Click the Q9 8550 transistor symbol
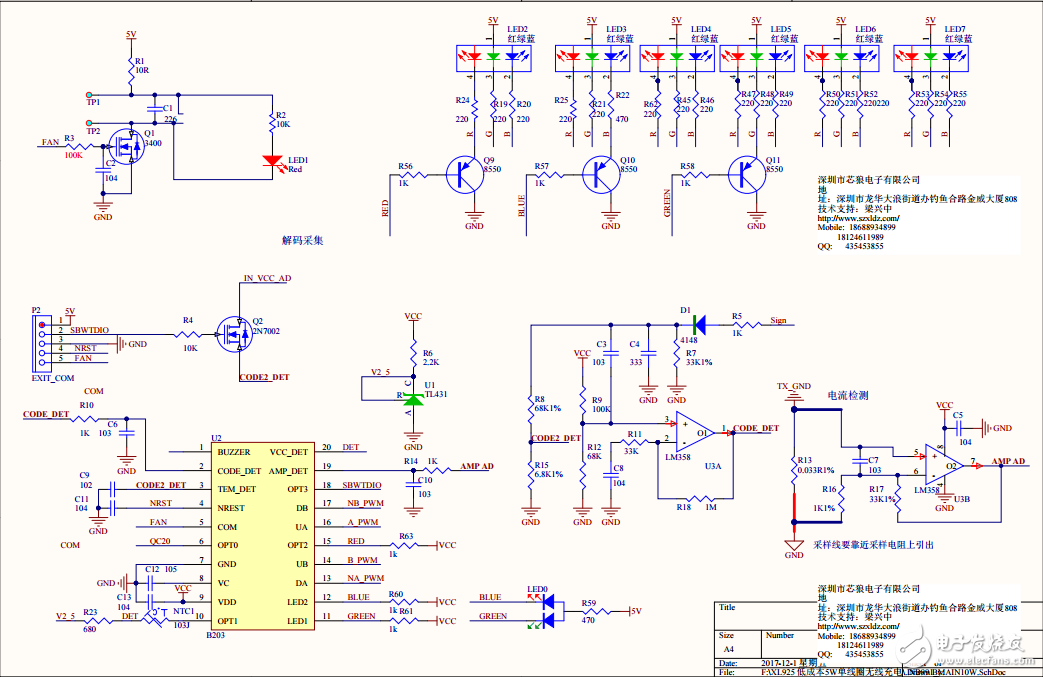This screenshot has height=677, width=1043. tap(463, 175)
